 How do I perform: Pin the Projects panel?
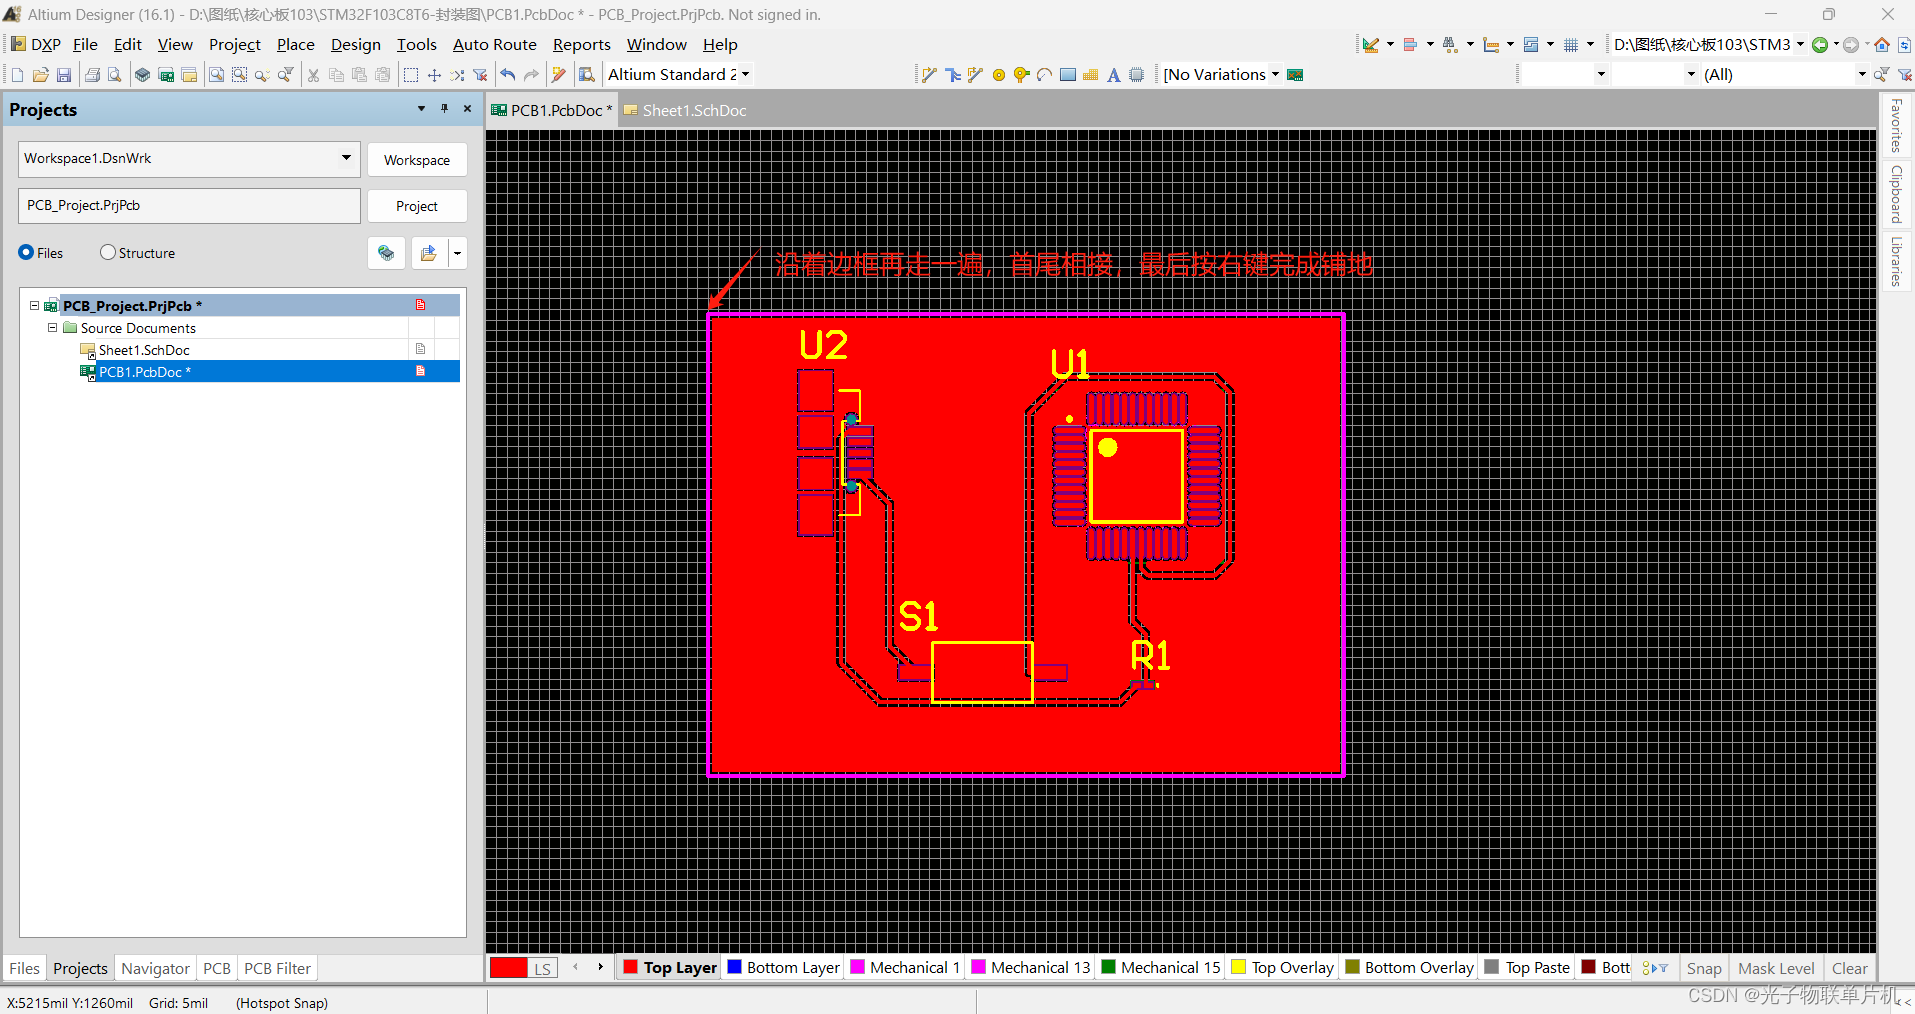444,109
